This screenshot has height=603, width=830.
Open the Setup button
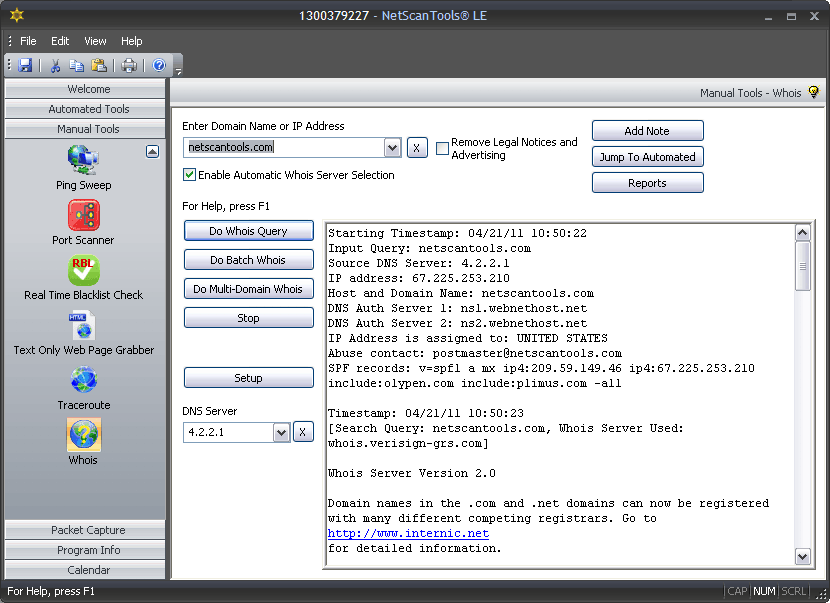248,378
